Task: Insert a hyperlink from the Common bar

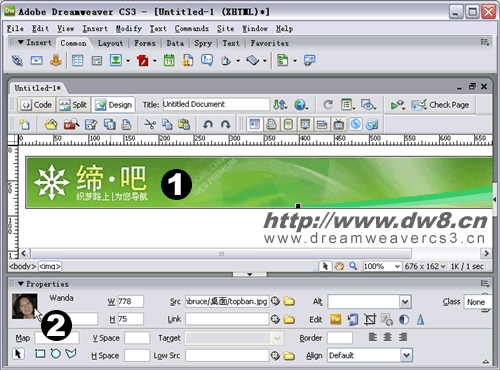Action: pyautogui.click(x=17, y=60)
